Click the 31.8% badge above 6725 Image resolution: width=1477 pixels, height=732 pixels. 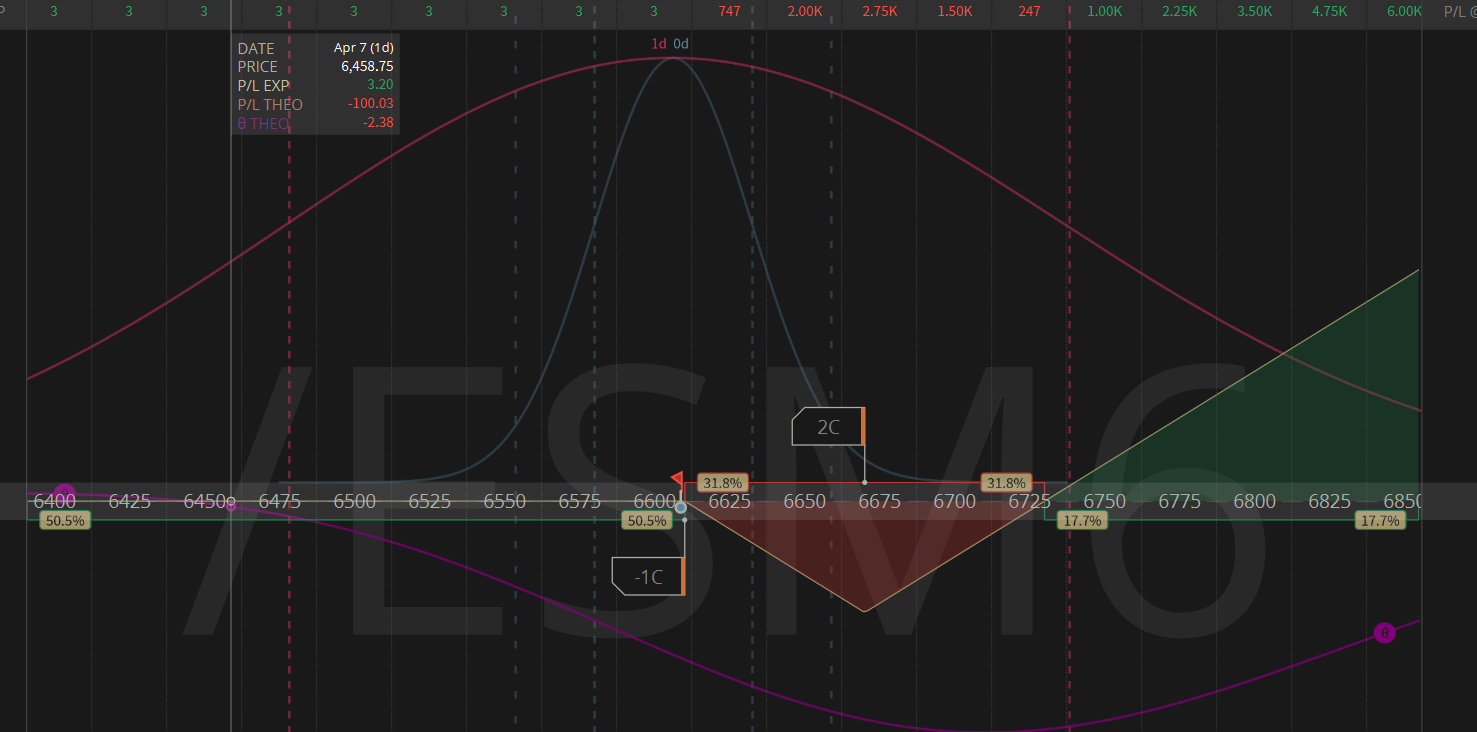pyautogui.click(x=1006, y=483)
